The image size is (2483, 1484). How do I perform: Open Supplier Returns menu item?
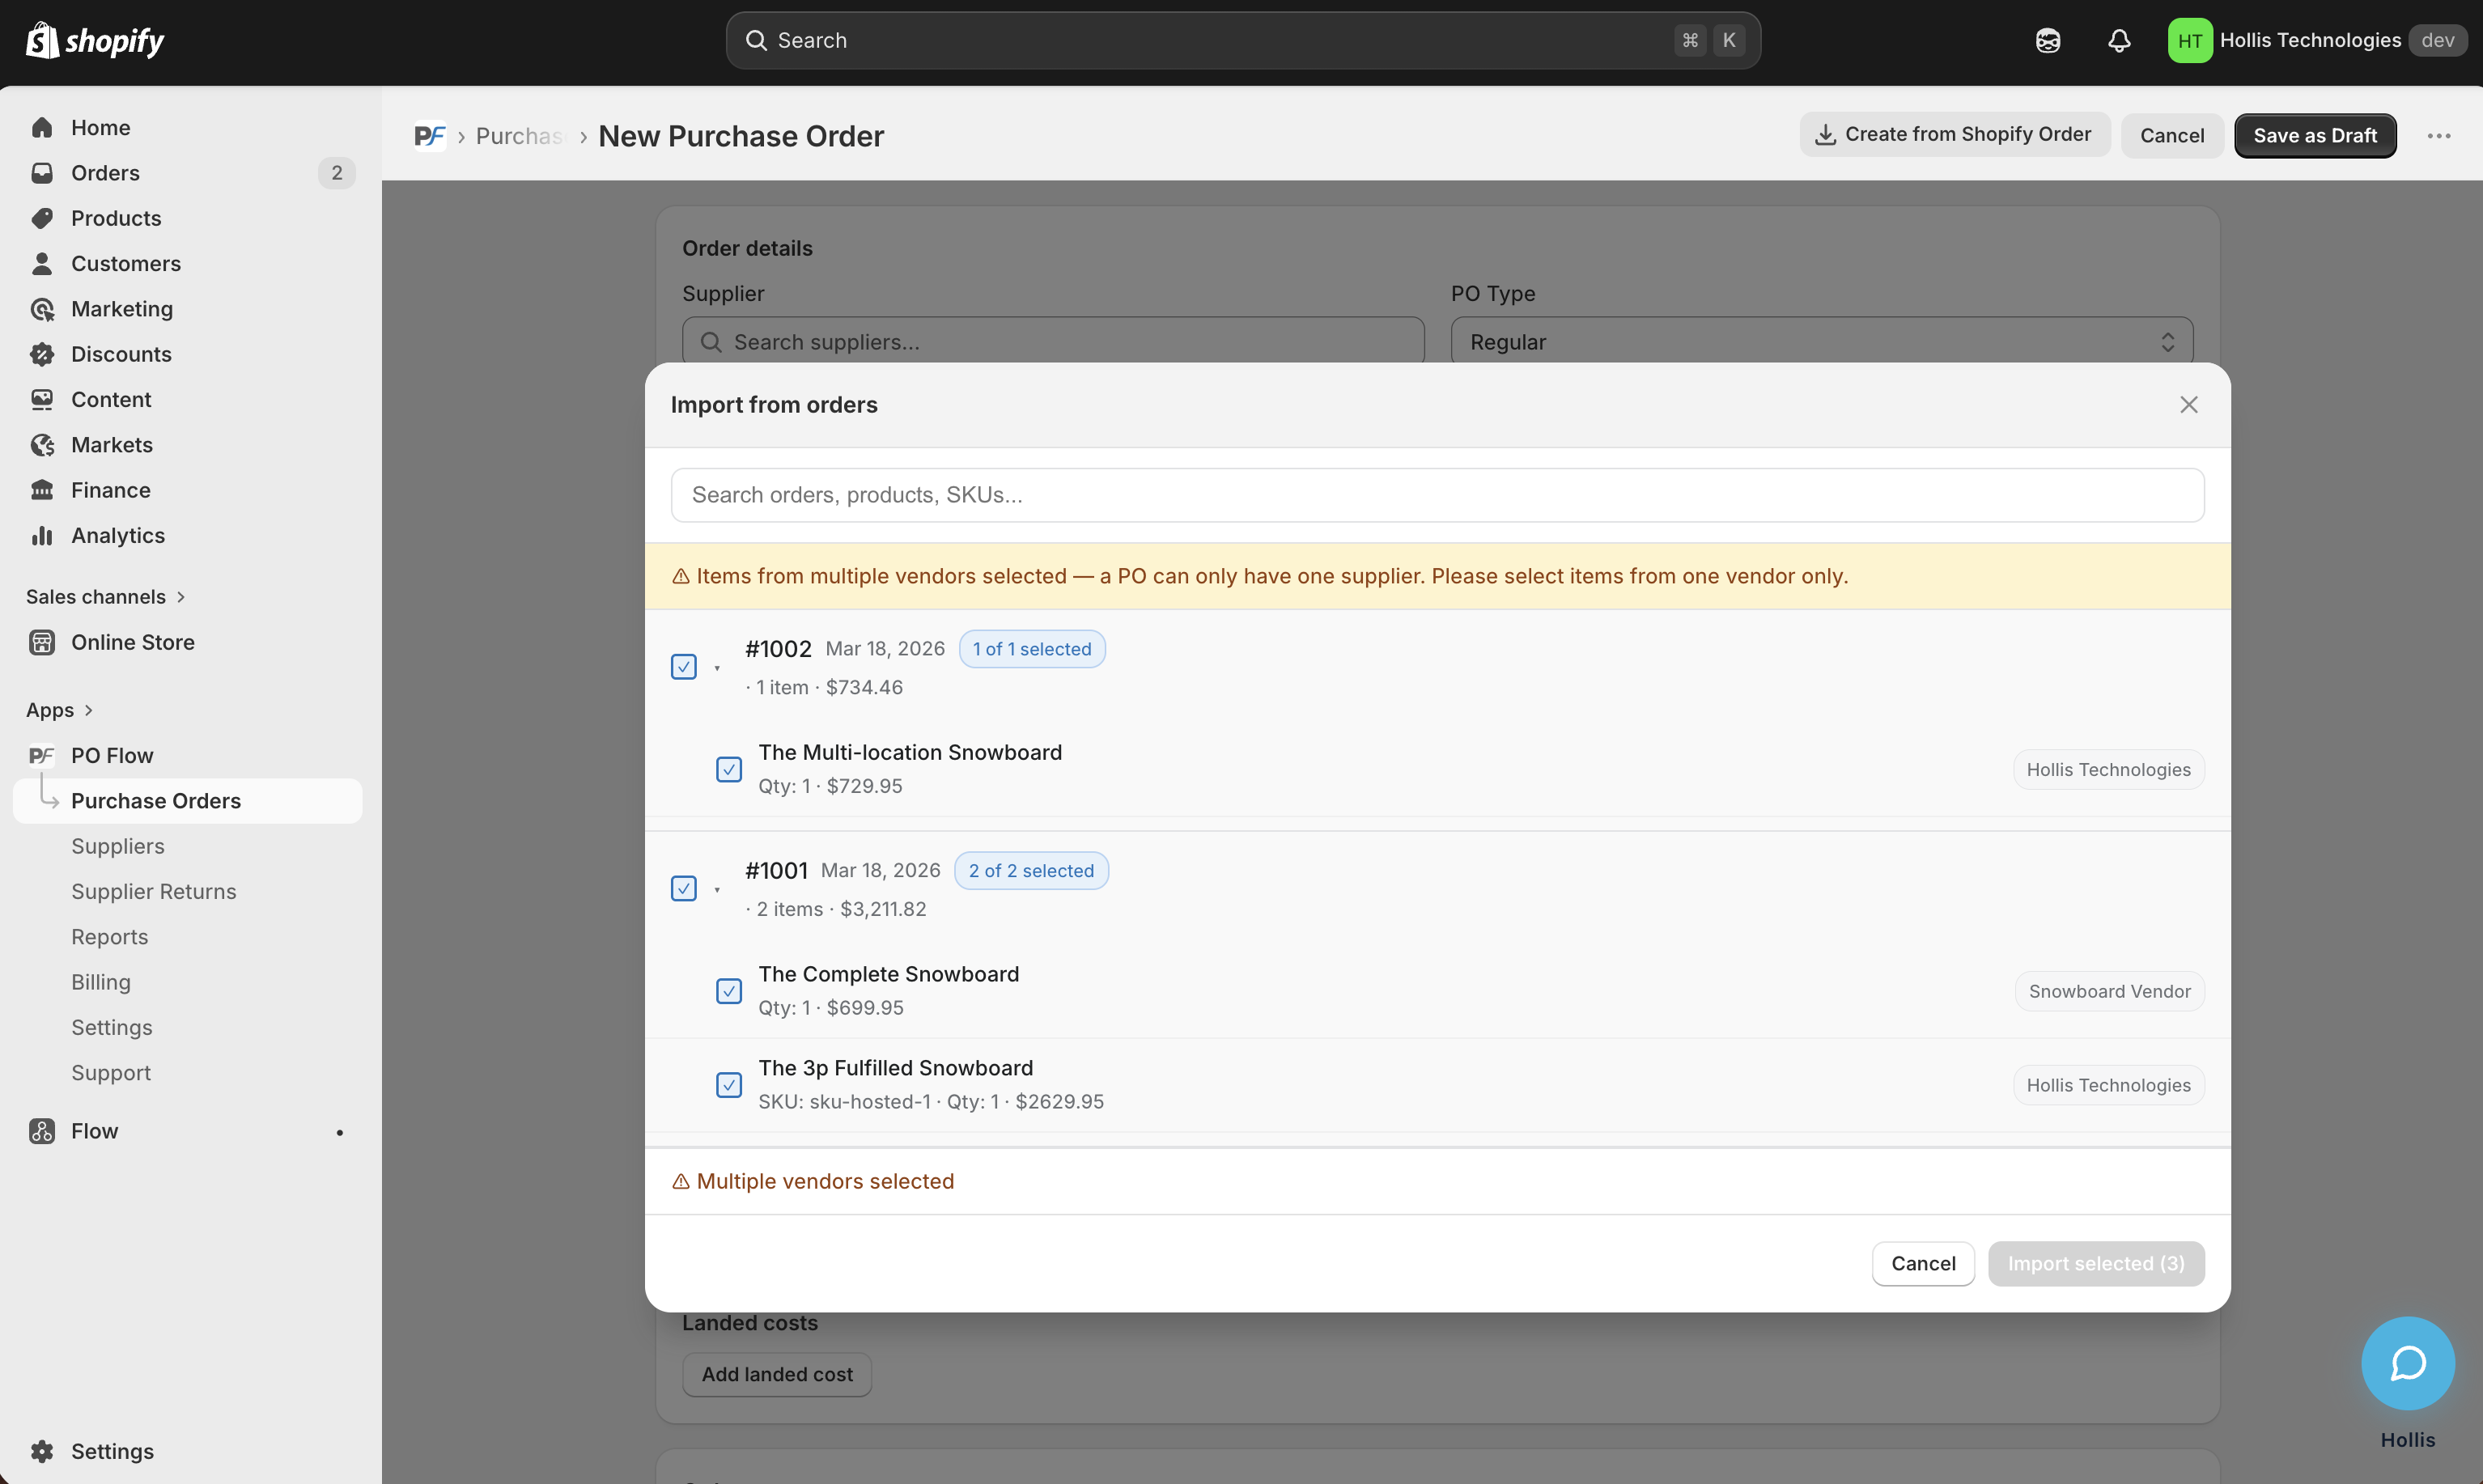153,891
